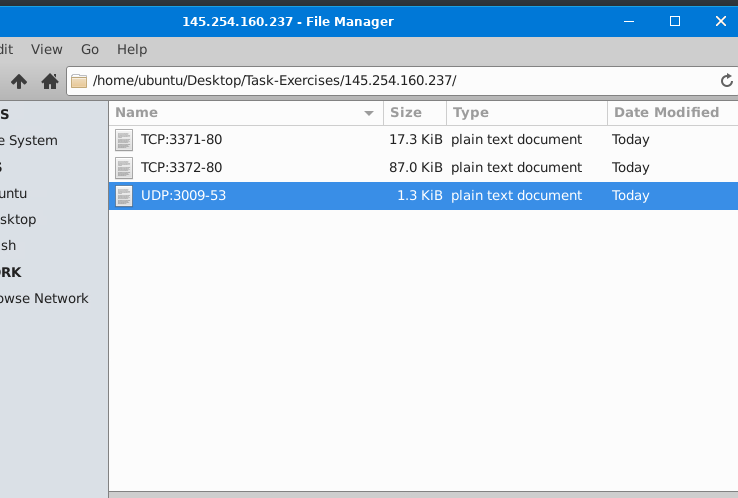This screenshot has width=738, height=498.
Task: Open the Trash entry in the sidebar
Action: (x=8, y=245)
